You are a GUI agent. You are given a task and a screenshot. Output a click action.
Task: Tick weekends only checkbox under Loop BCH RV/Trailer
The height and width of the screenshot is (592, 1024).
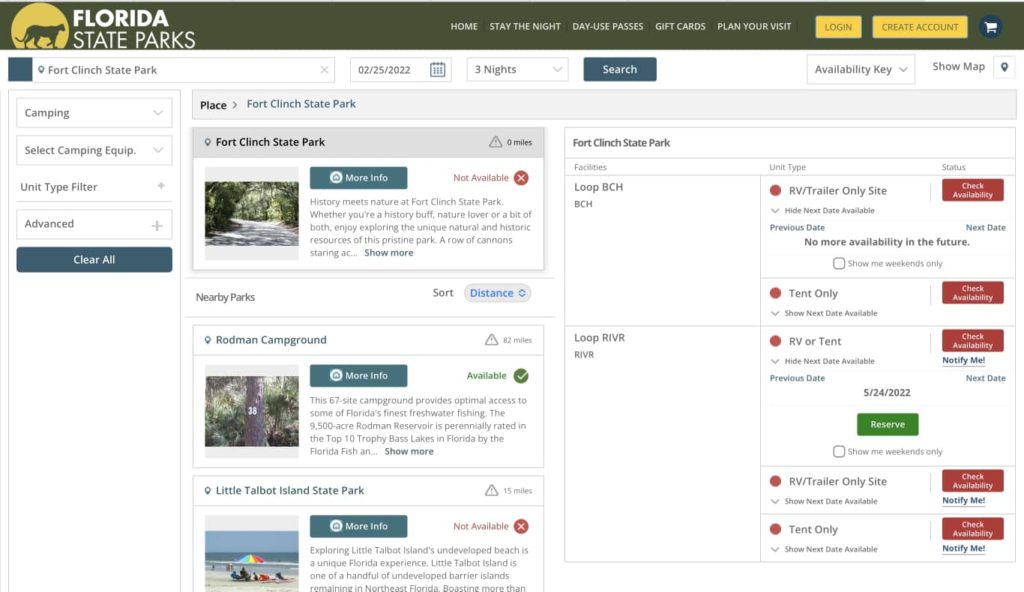coord(839,263)
